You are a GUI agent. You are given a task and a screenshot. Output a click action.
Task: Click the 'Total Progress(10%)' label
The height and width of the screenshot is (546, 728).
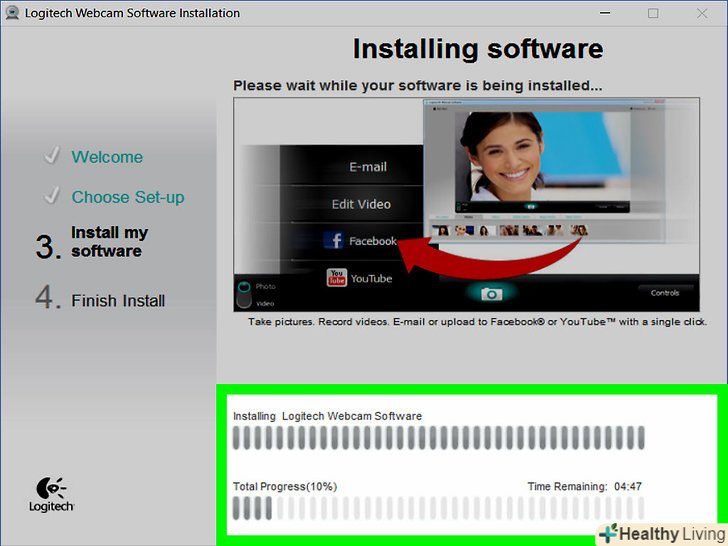click(285, 487)
